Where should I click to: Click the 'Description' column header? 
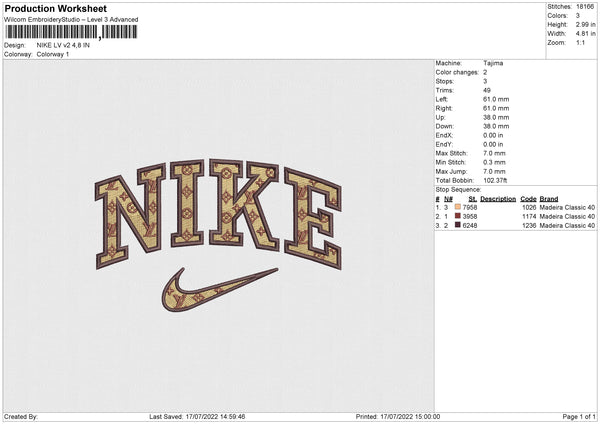point(498,199)
